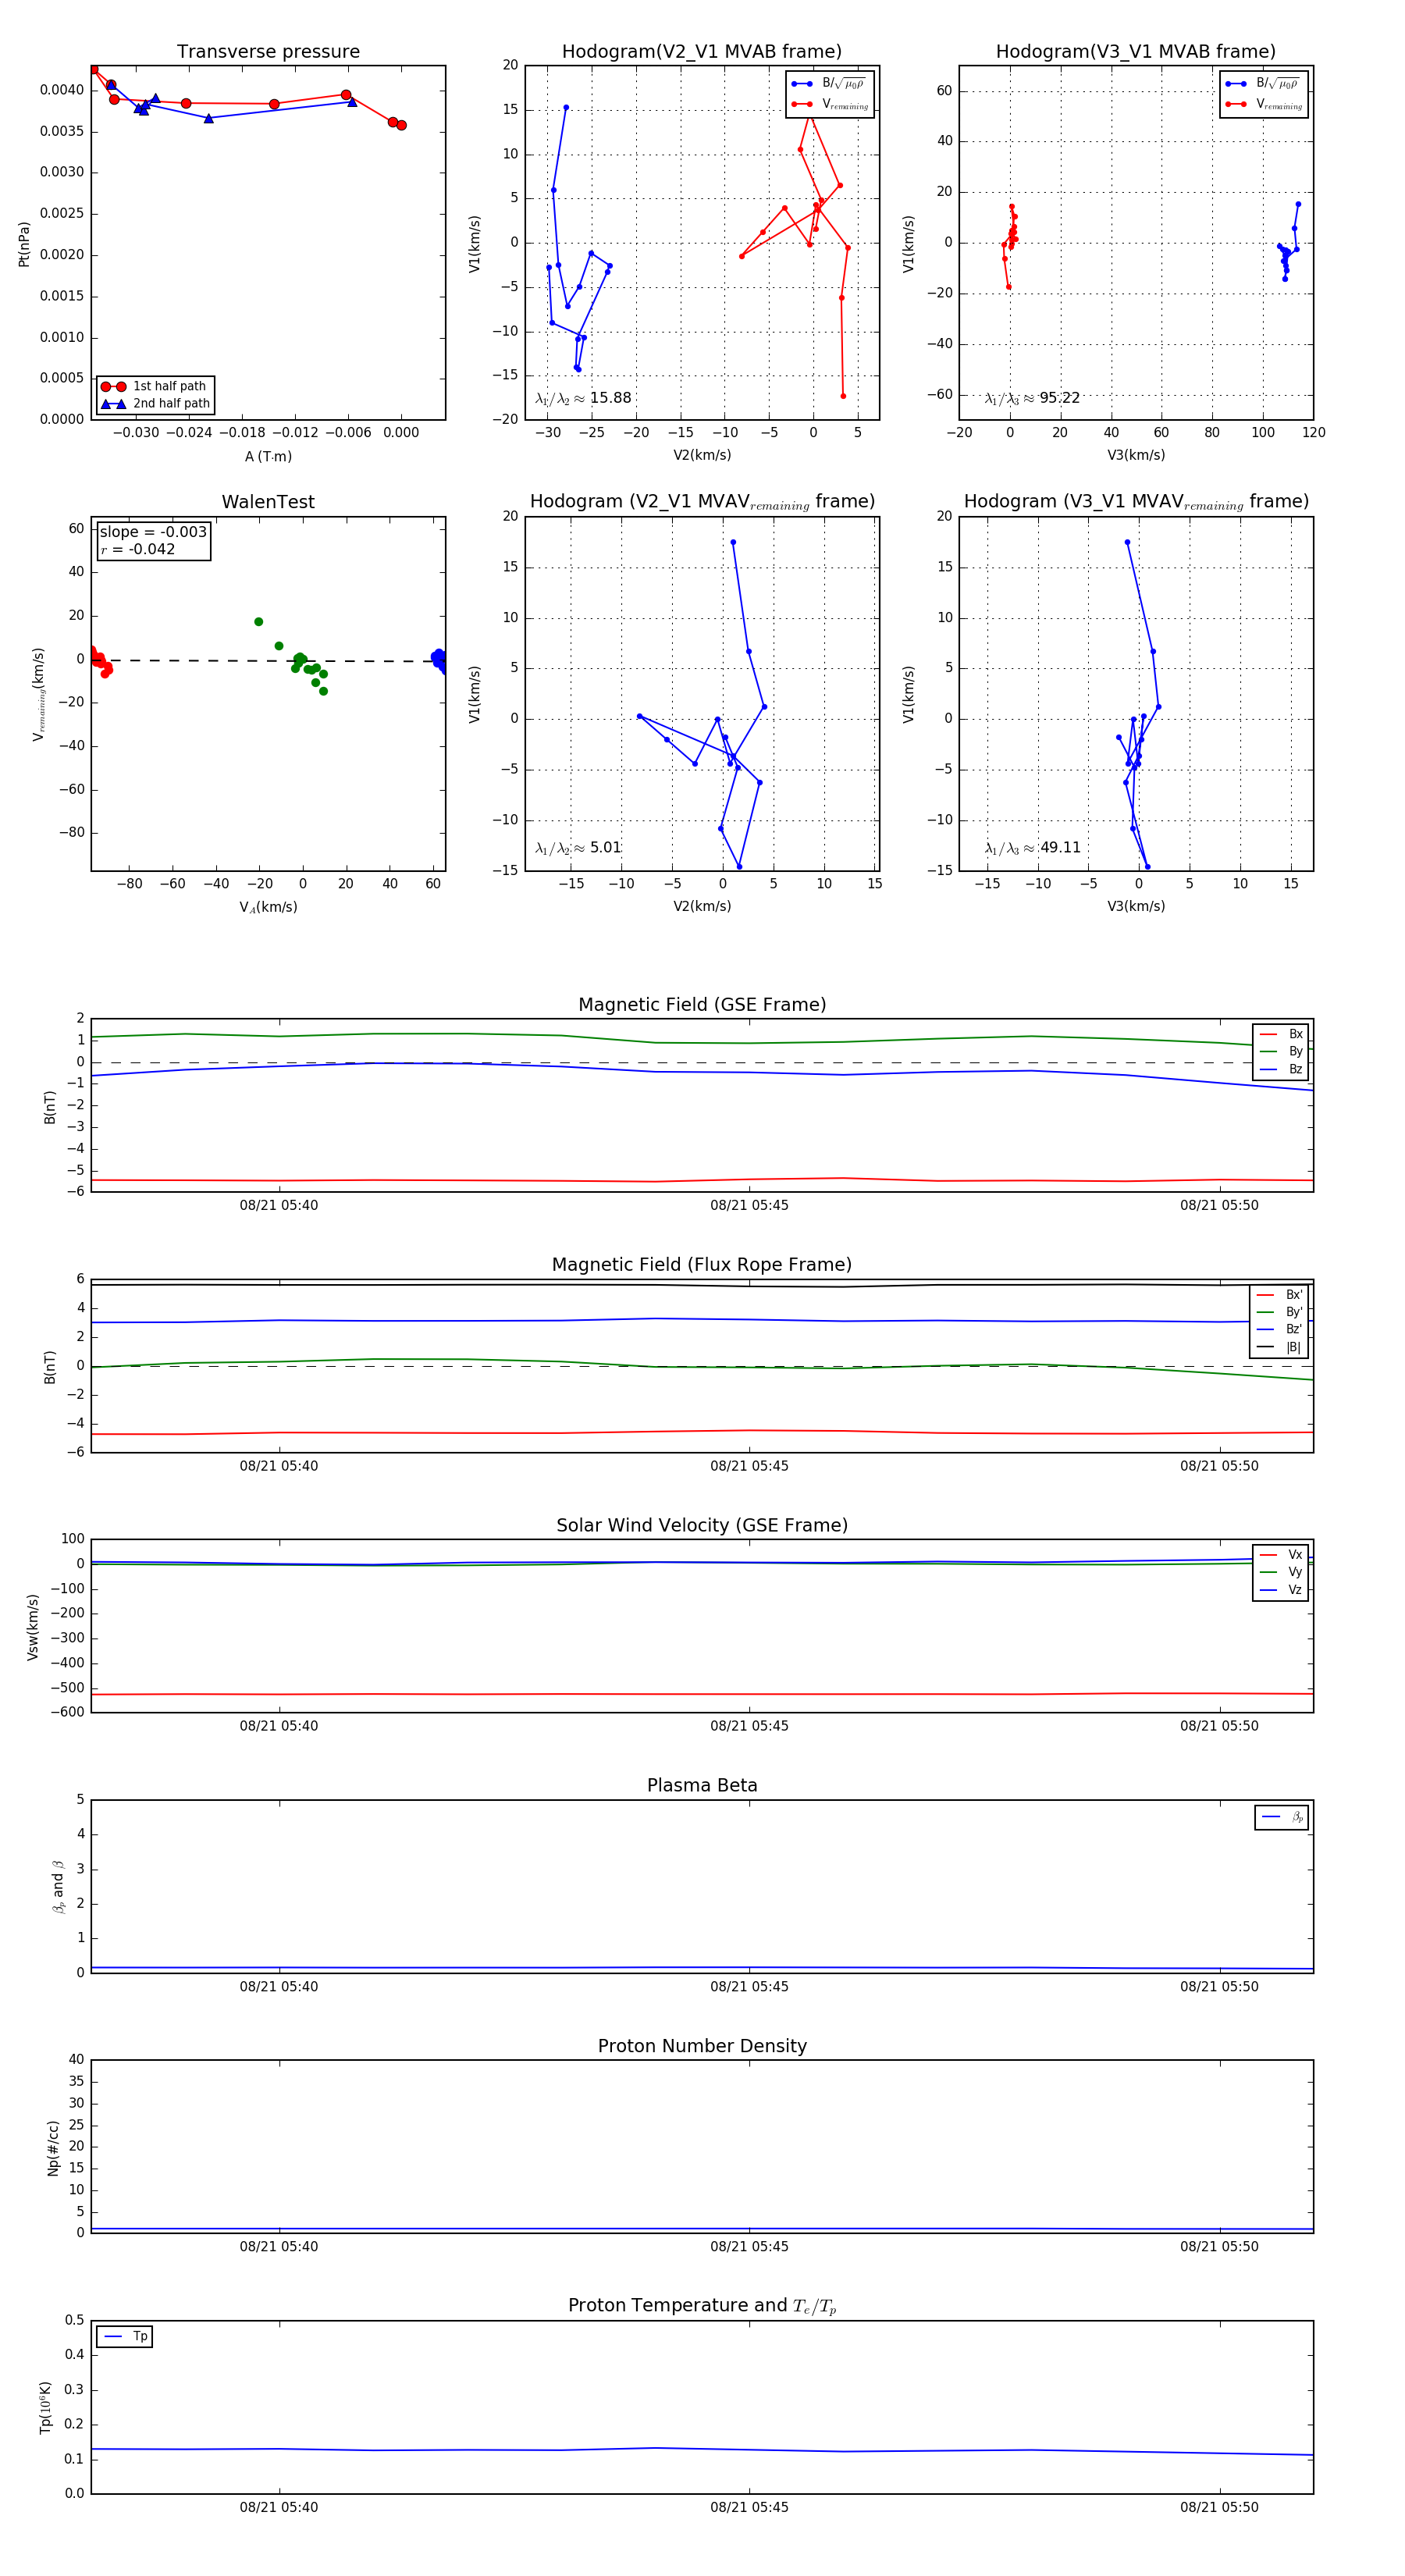The width and height of the screenshot is (1405, 2576).
Task: Click the 'Hodogram (V2_V1 MVAV remaining frame)' title
Action: click(x=702, y=502)
